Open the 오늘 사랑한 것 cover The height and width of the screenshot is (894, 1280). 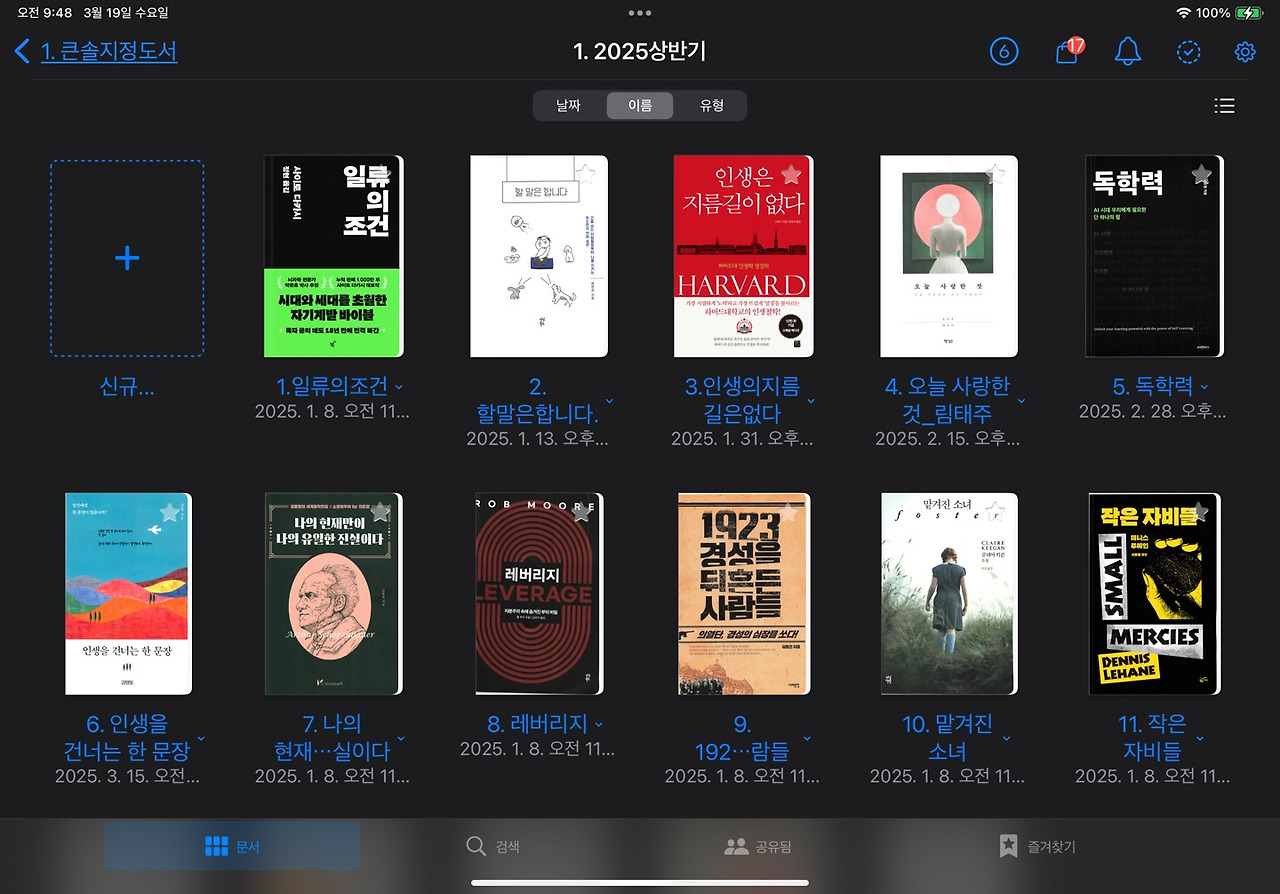coord(949,256)
